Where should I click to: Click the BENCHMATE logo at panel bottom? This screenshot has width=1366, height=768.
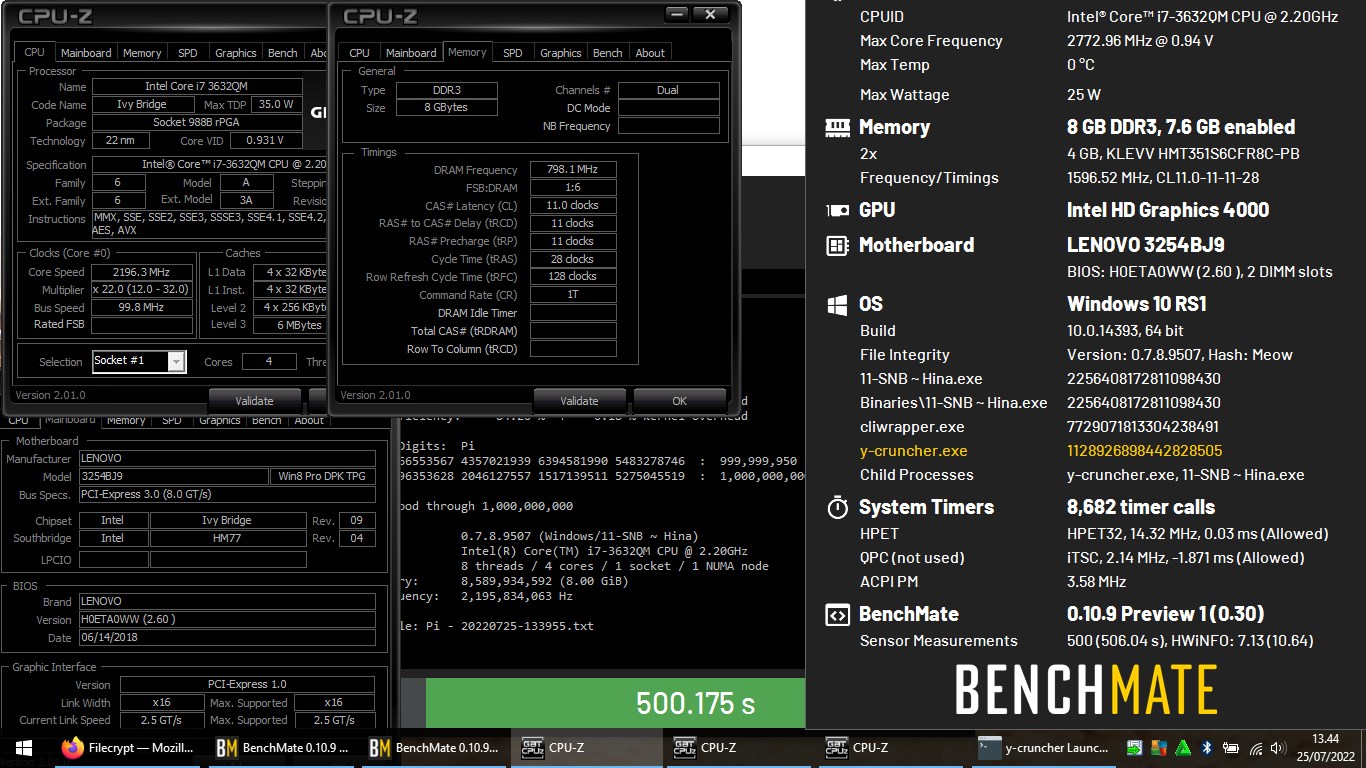pyautogui.click(x=1085, y=690)
